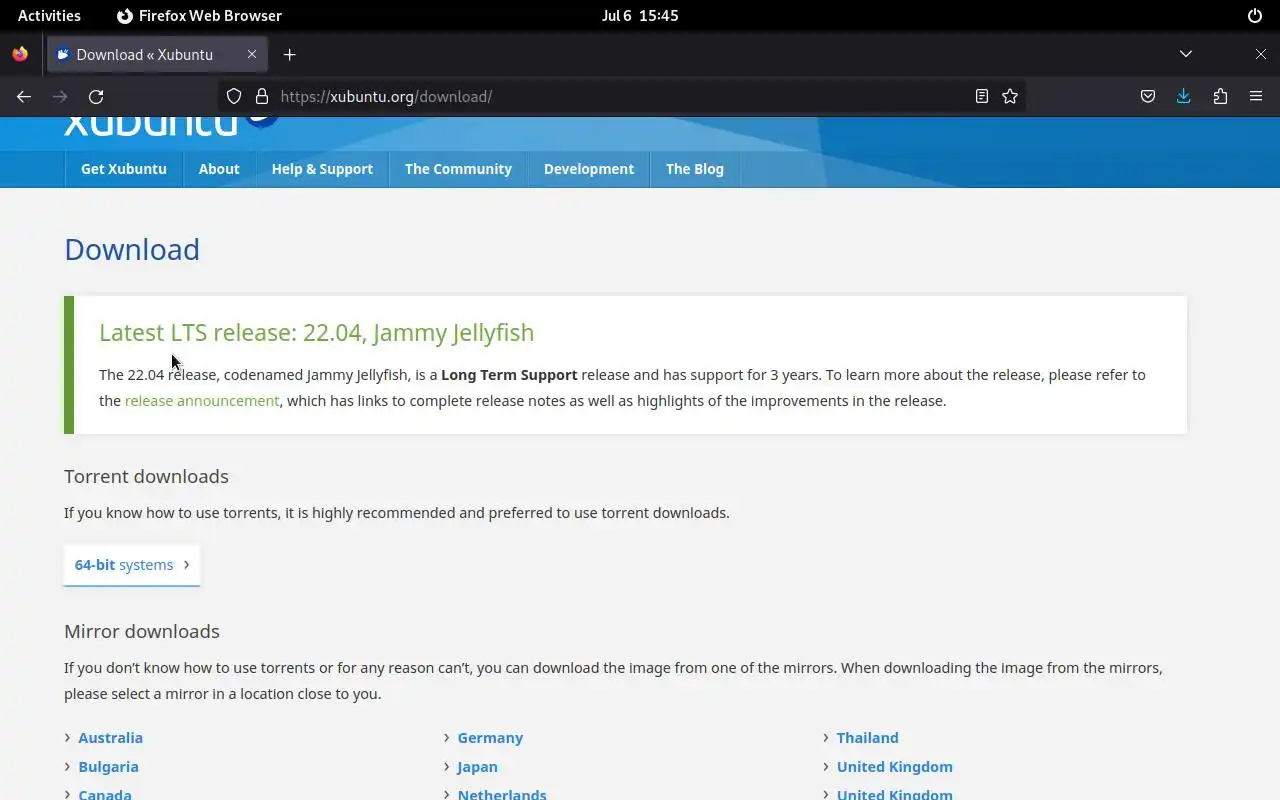Close the Firefox window

(1260, 54)
